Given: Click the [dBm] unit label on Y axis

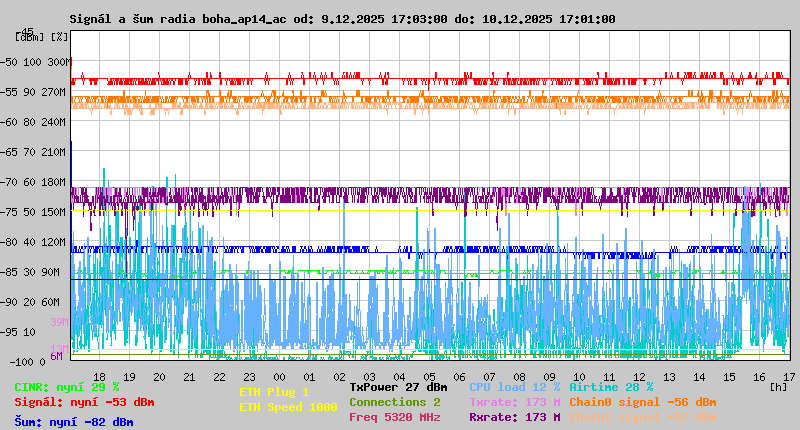Looking at the screenshot, I should click(x=29, y=37).
